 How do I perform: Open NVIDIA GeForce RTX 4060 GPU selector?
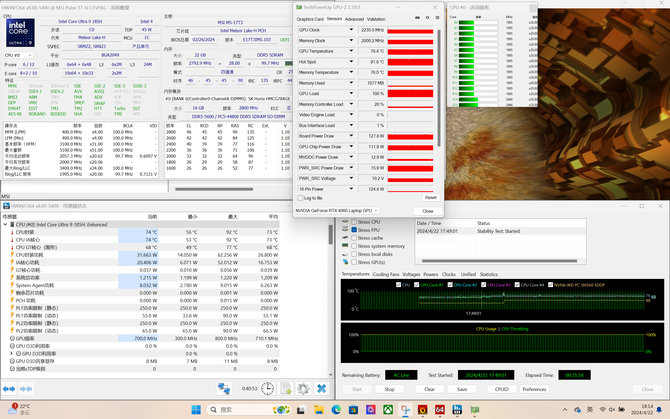pos(336,211)
